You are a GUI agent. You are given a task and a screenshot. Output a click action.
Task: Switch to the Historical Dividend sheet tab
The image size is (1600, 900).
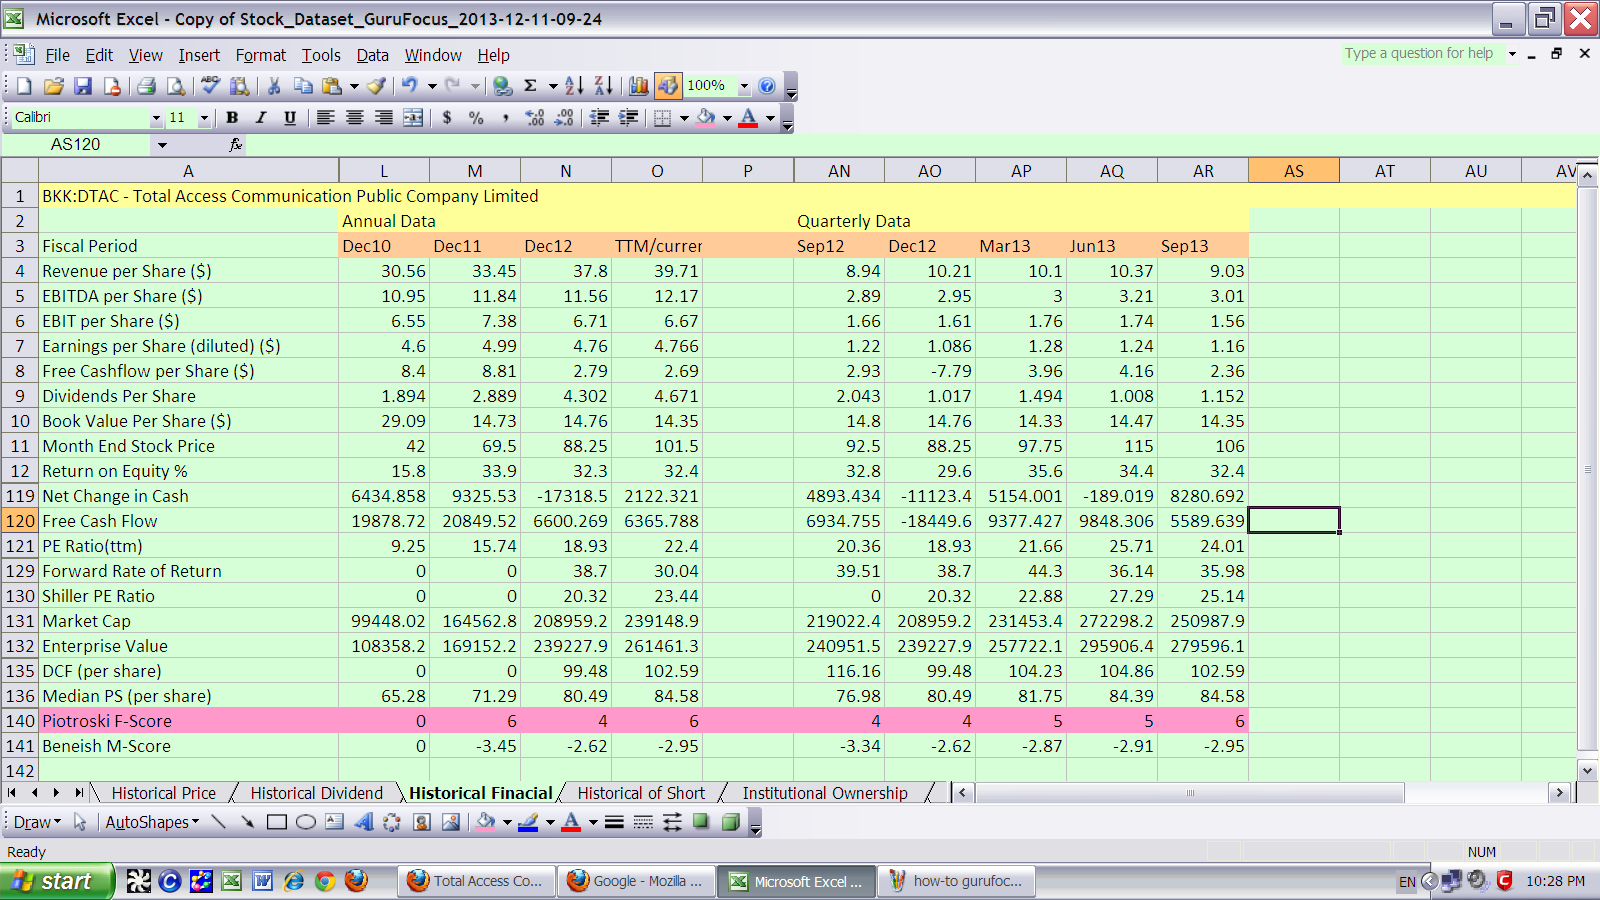[x=317, y=793]
